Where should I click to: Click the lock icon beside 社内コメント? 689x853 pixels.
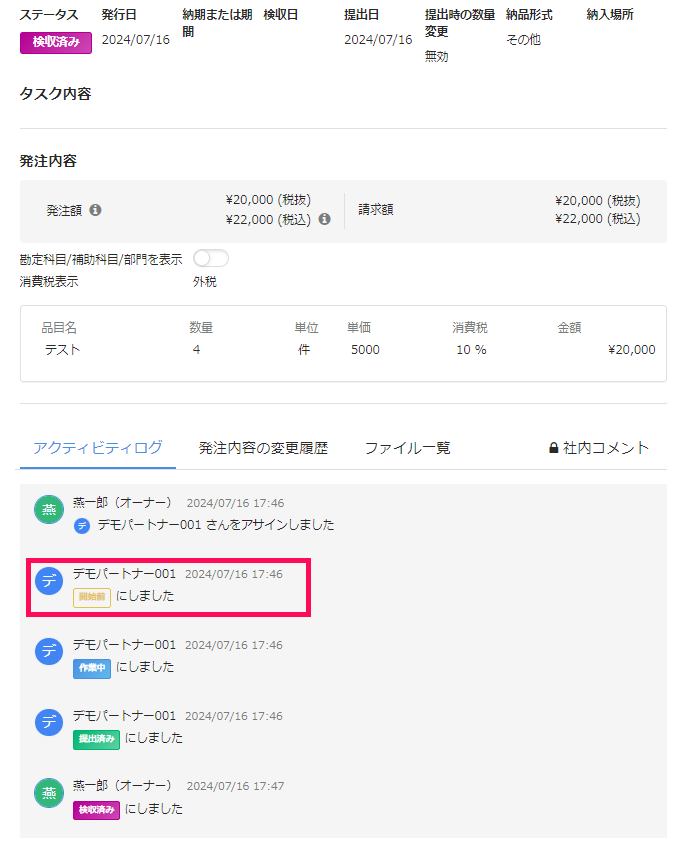tap(554, 448)
